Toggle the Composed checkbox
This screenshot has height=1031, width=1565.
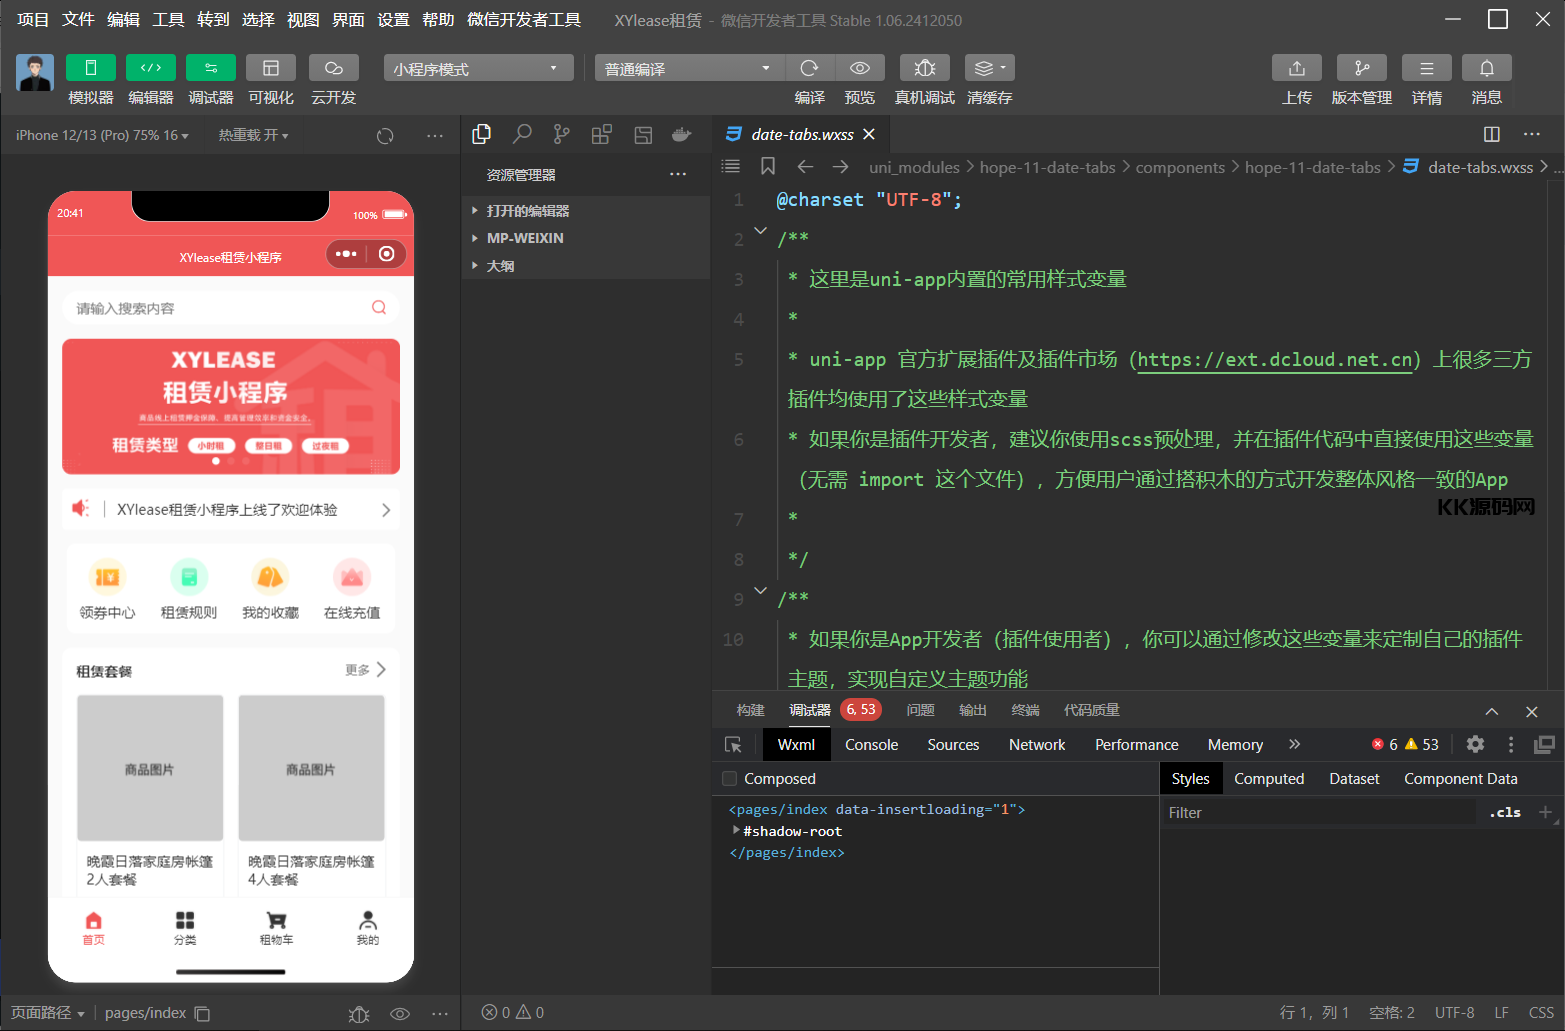click(730, 779)
